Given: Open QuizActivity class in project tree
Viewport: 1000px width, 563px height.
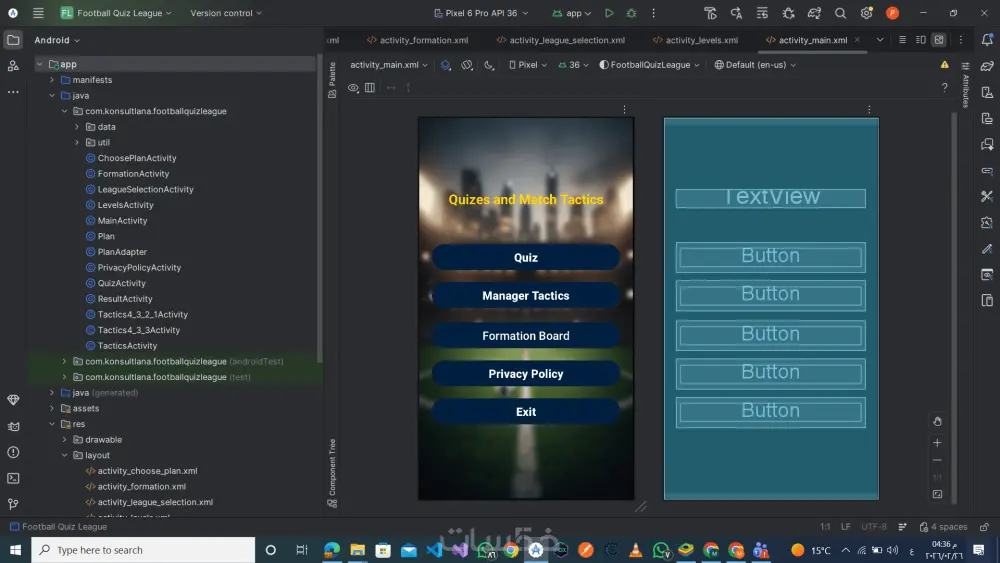Looking at the screenshot, I should [121, 283].
